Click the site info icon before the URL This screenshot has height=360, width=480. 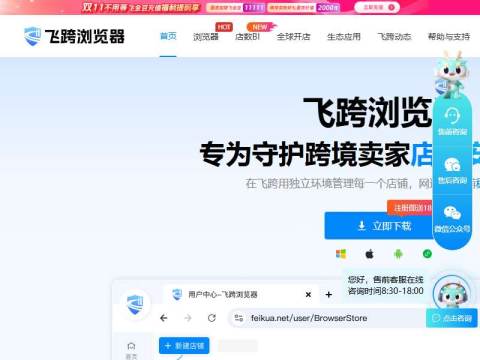tap(239, 318)
